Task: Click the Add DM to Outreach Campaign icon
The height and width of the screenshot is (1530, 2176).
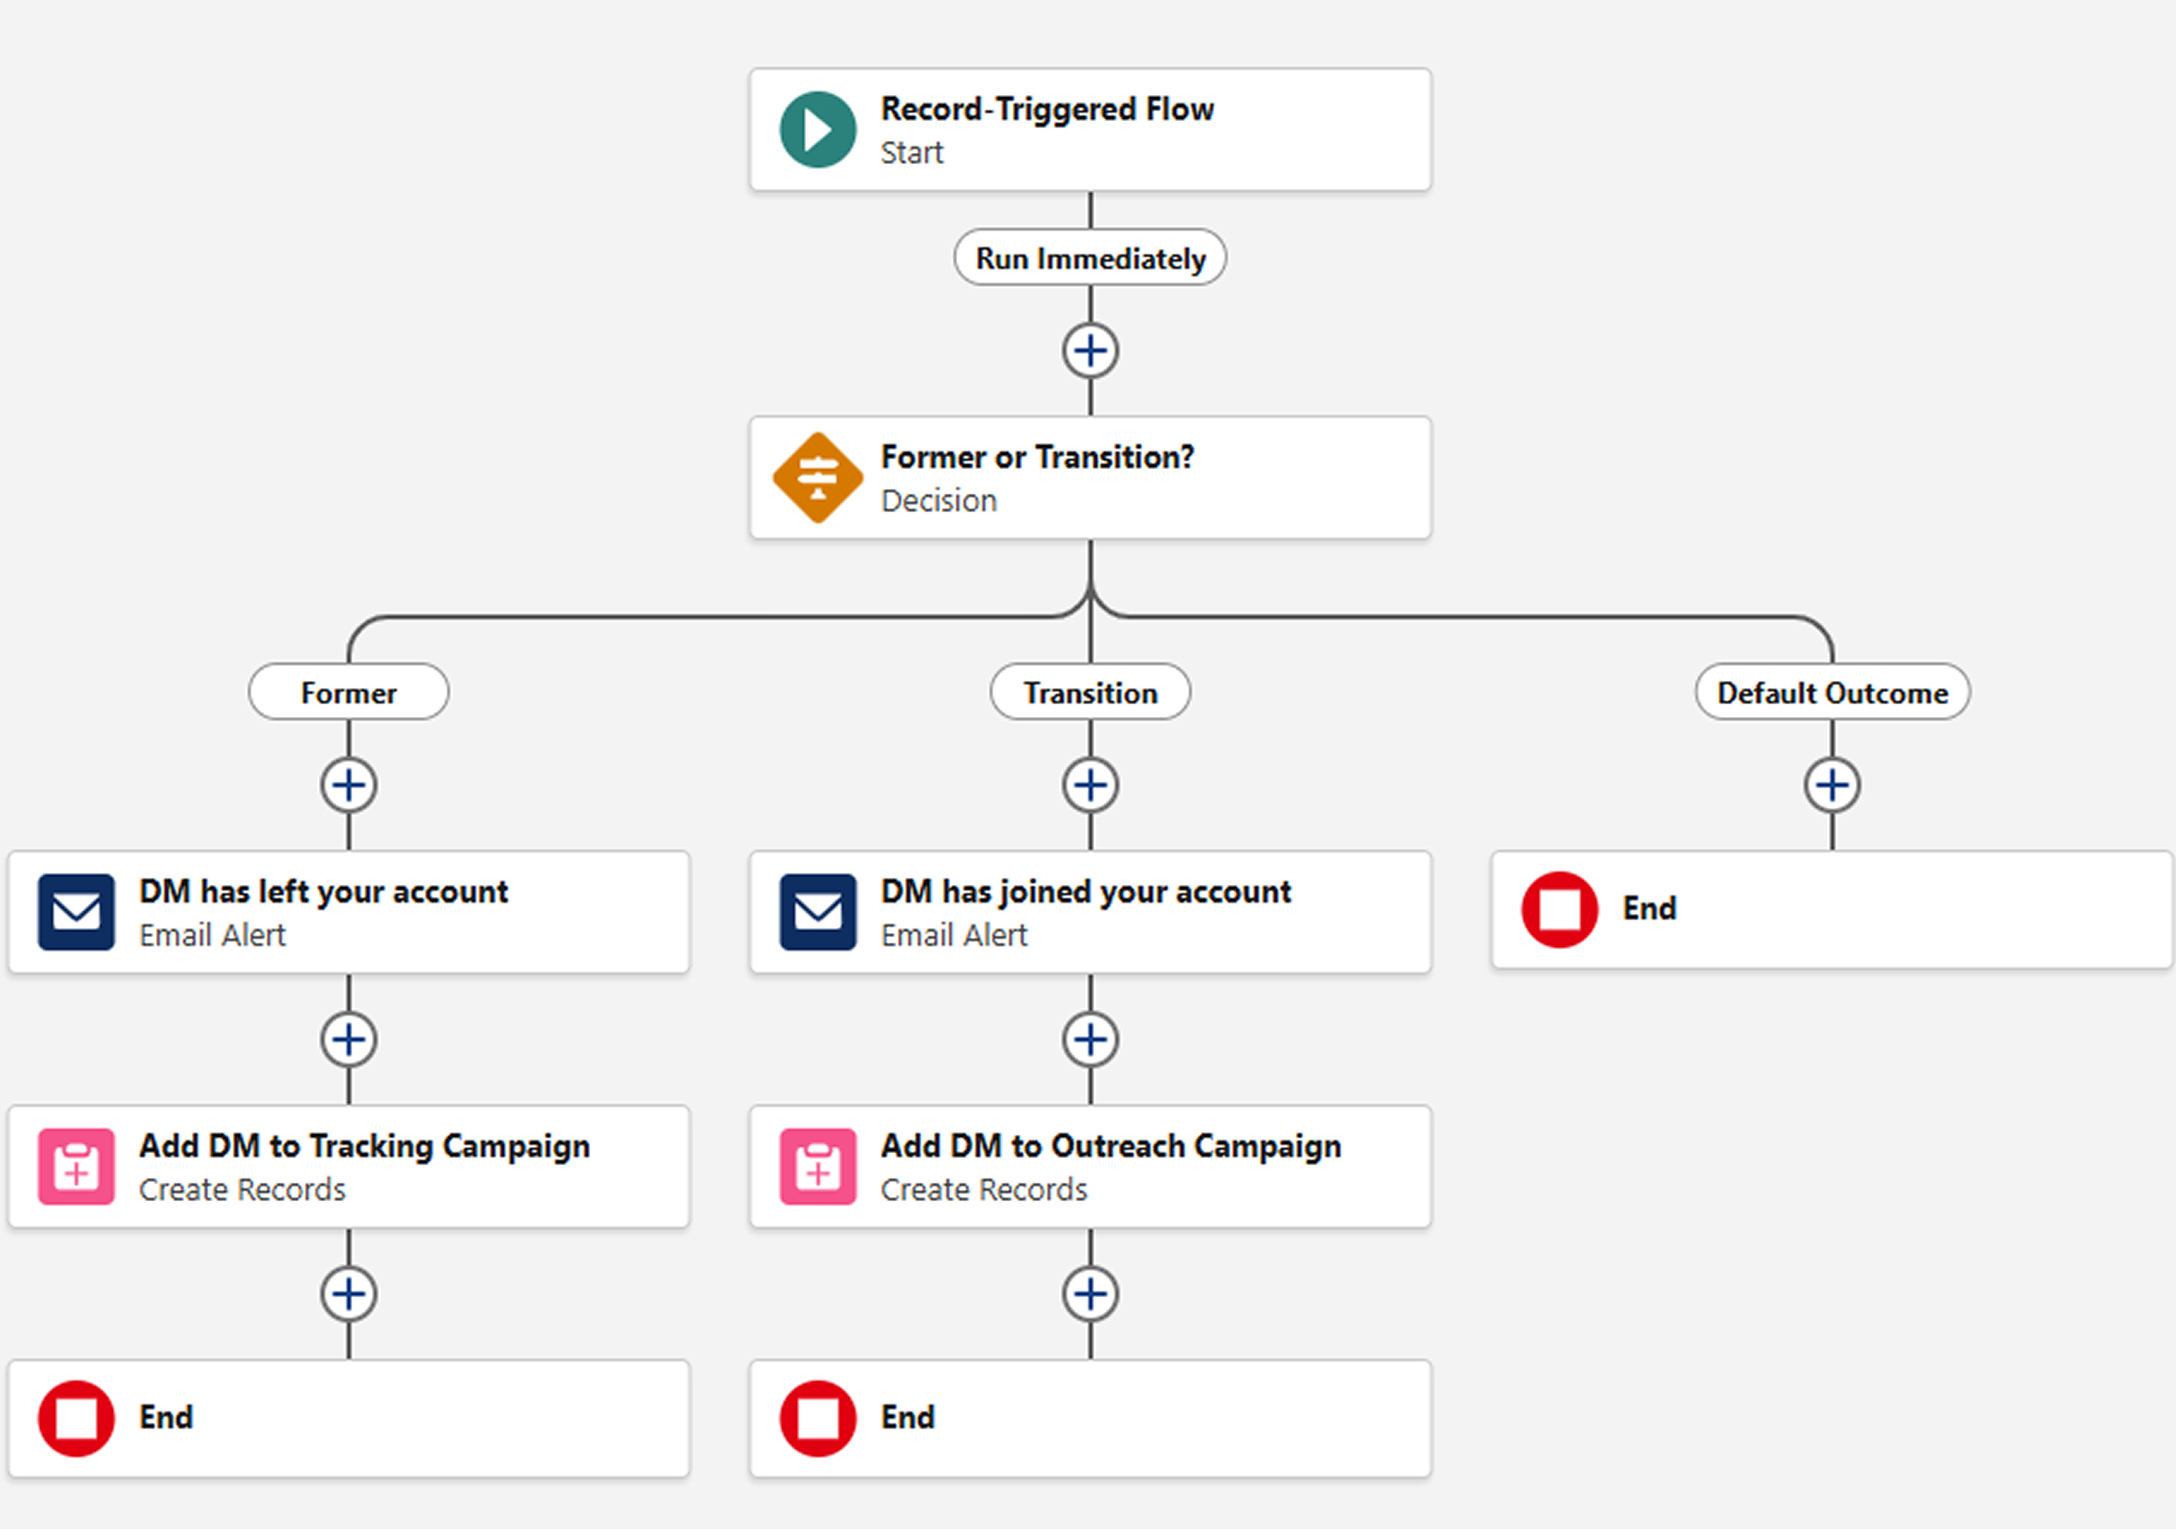Action: (x=816, y=1166)
